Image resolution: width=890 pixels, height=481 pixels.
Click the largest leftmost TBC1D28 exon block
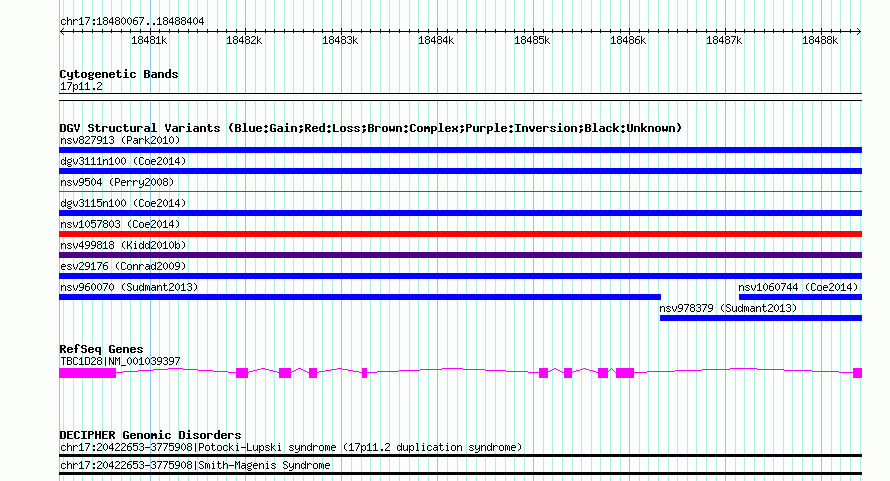coord(87,373)
